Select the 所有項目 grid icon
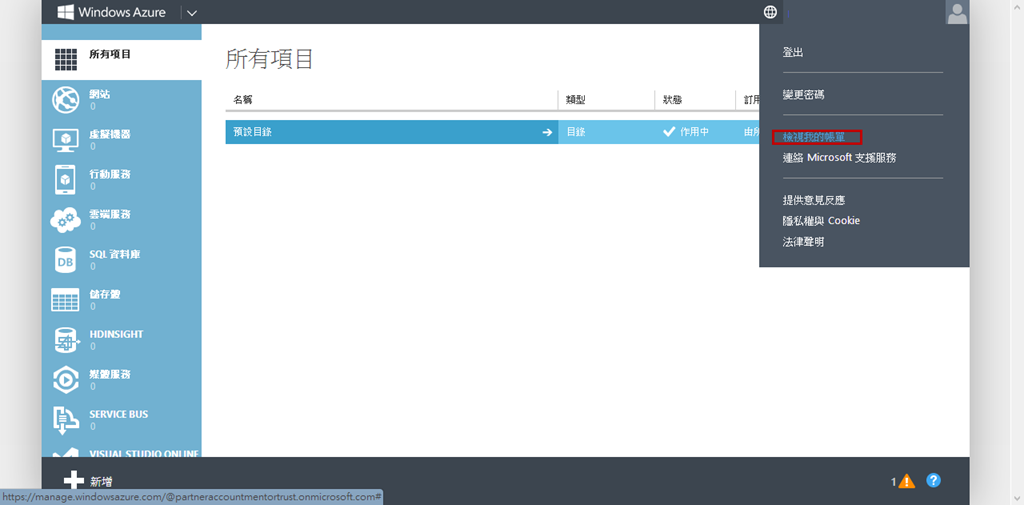 coord(65,60)
